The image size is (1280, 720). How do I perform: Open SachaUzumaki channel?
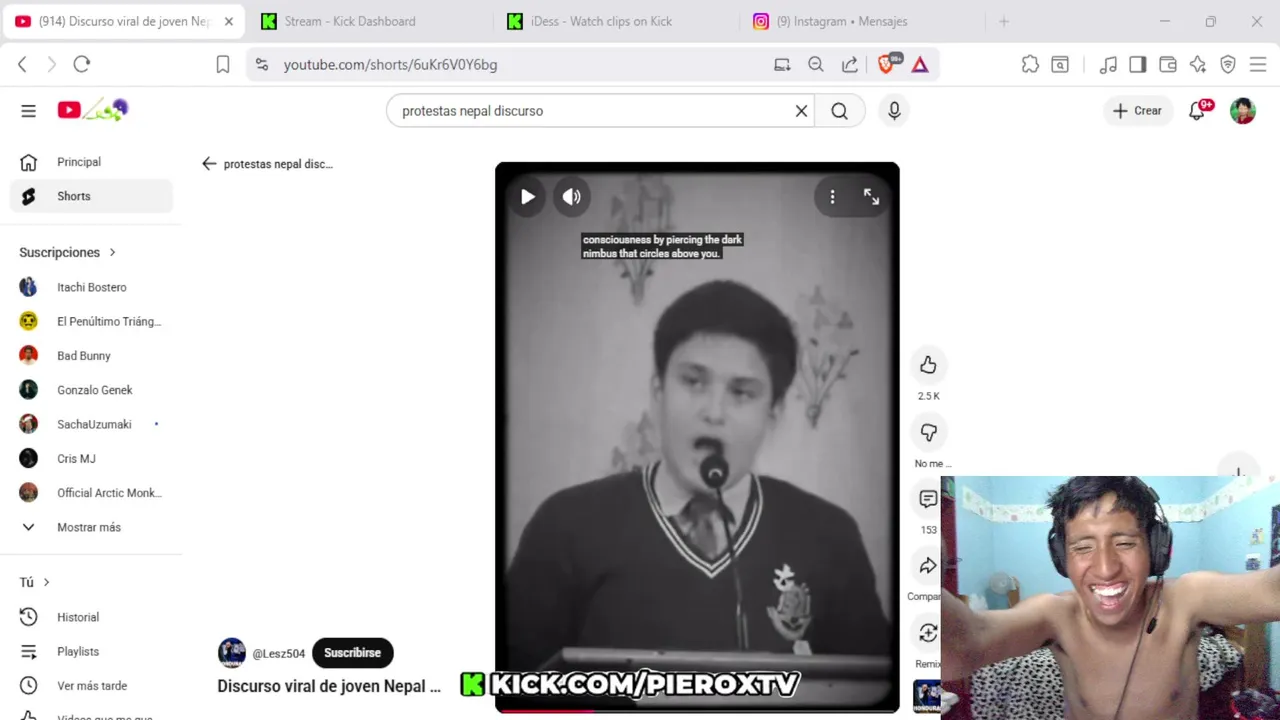tap(91, 424)
